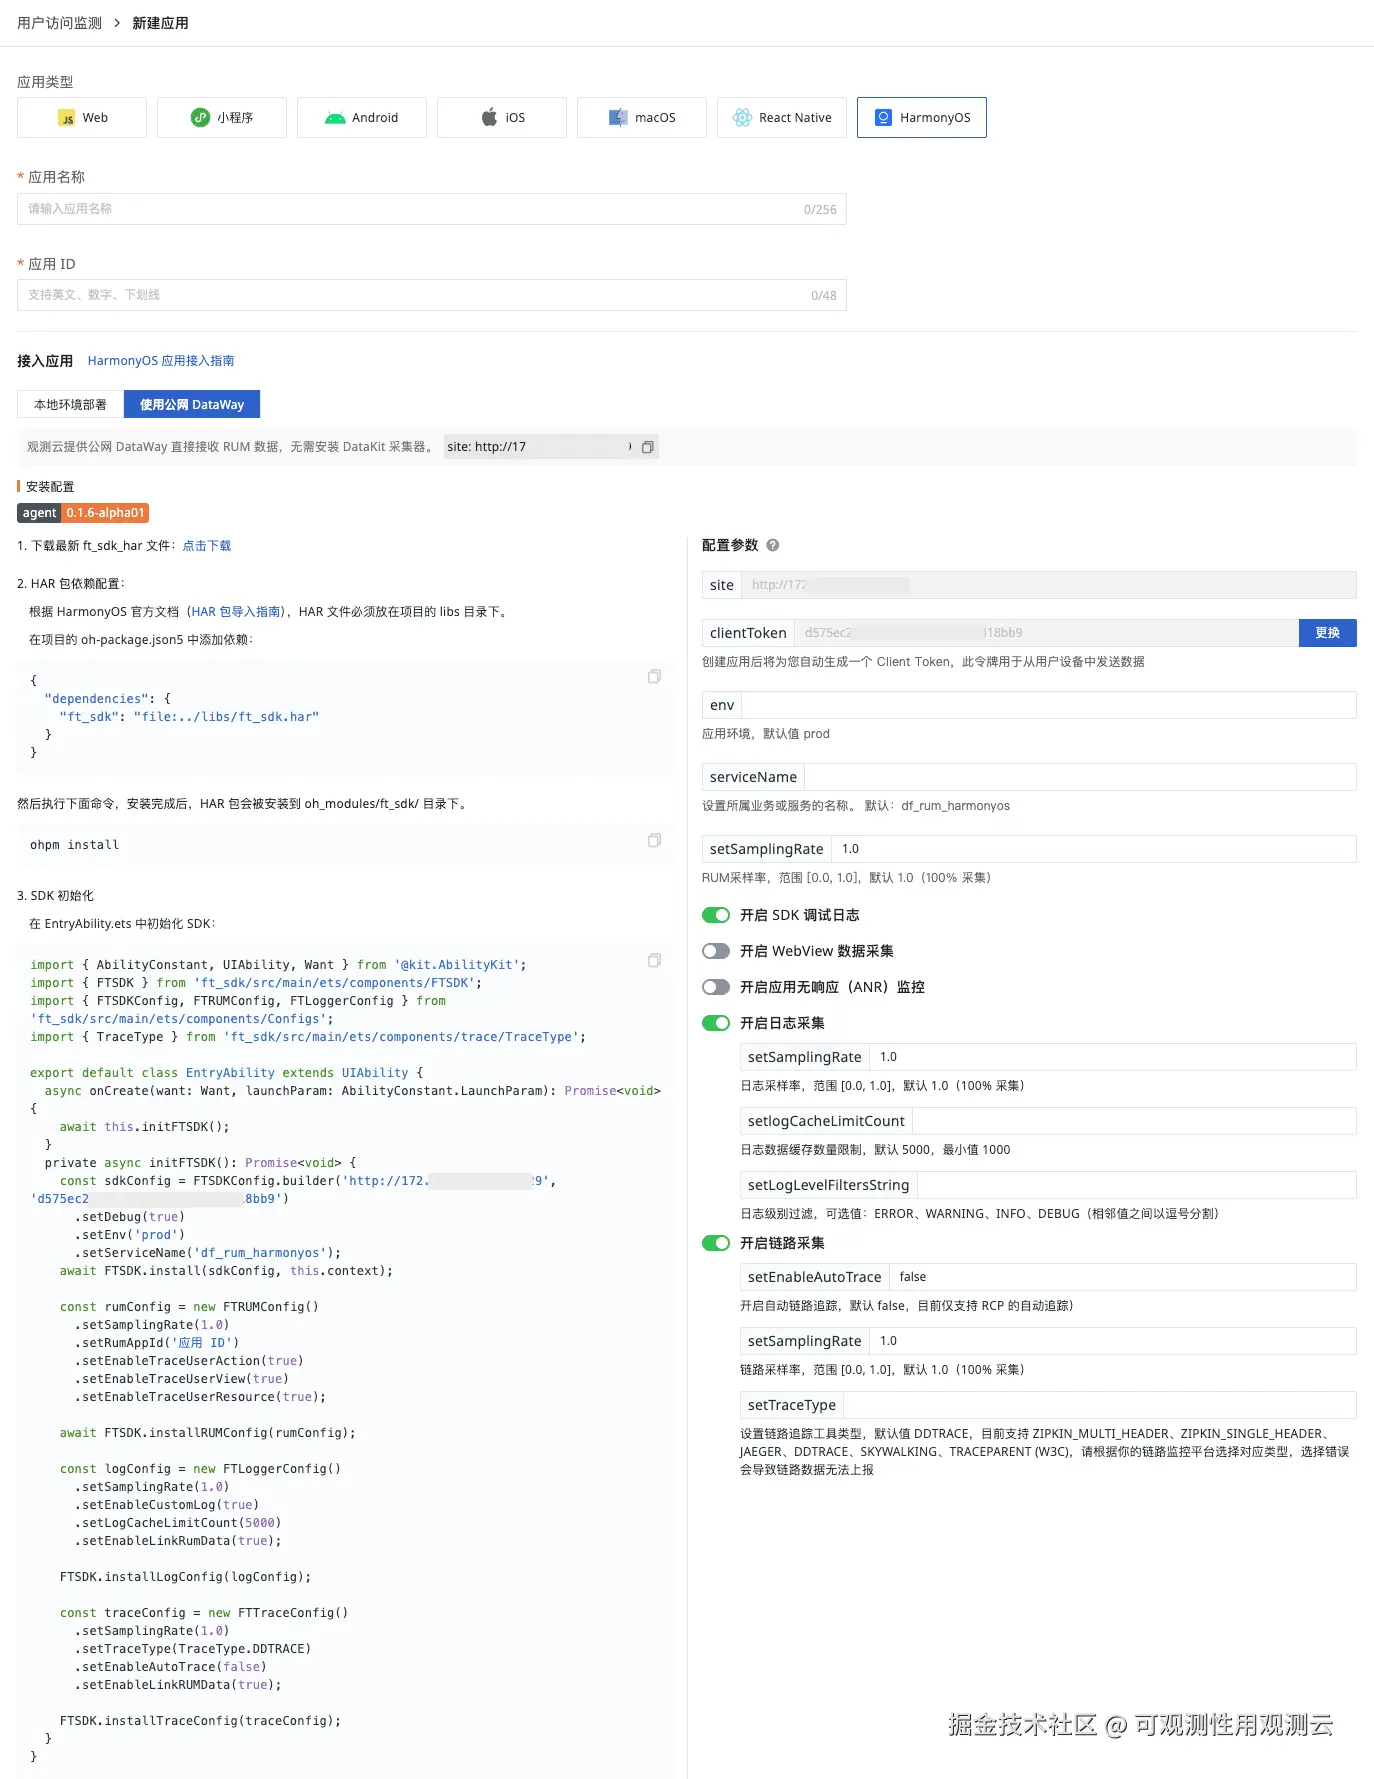The width and height of the screenshot is (1374, 1779).
Task: Click the help icon beside 配置参数
Action: (x=773, y=545)
